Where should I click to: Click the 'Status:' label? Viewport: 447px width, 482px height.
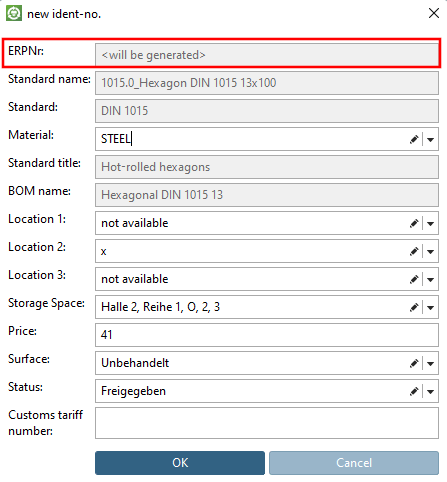[x=26, y=387]
